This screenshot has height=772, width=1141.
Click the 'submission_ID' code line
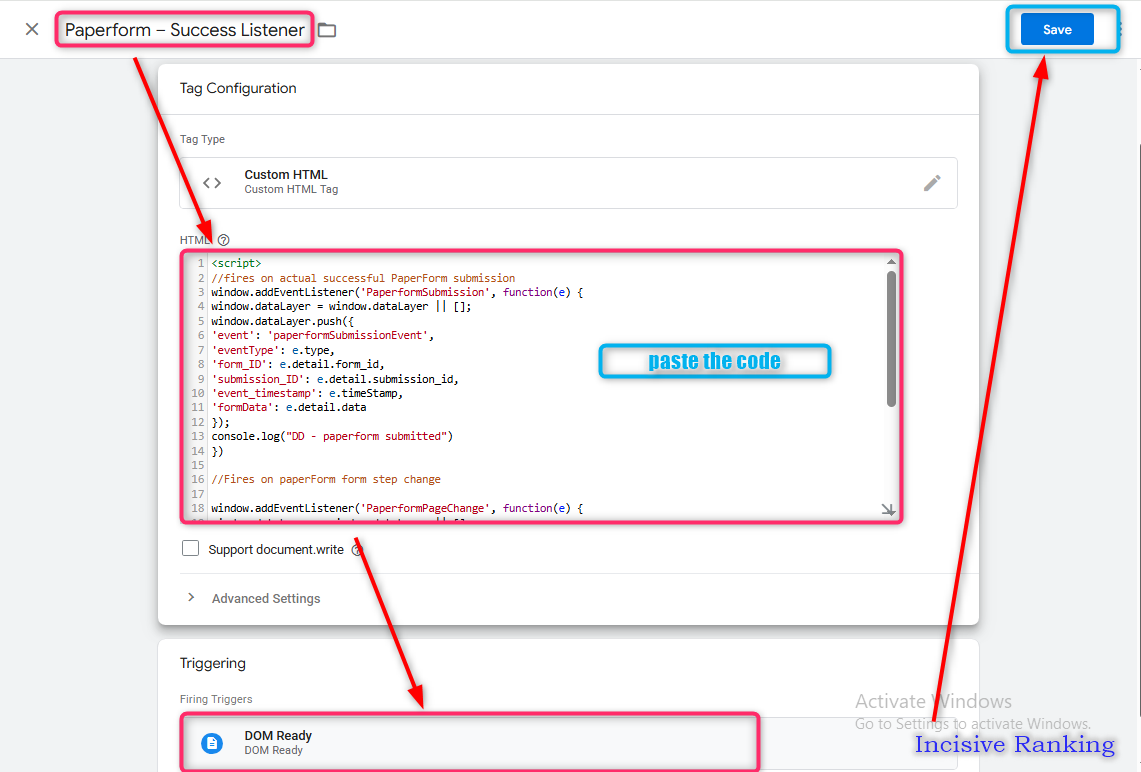click(335, 379)
